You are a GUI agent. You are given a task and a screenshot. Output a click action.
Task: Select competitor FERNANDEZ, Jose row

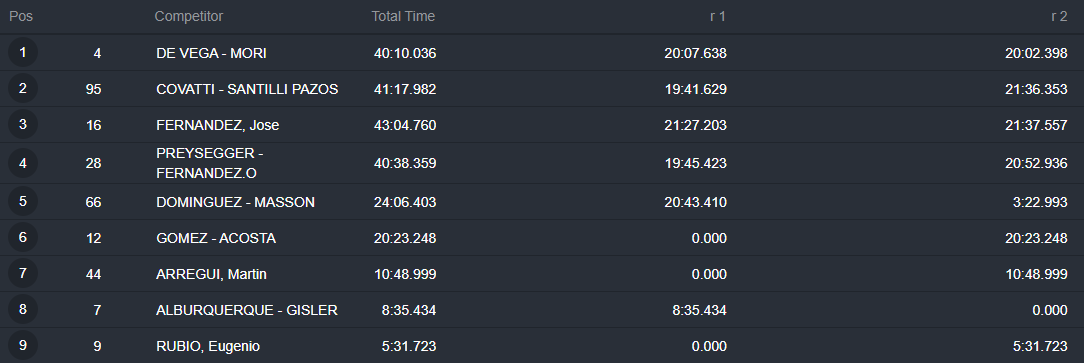[x=542, y=125]
